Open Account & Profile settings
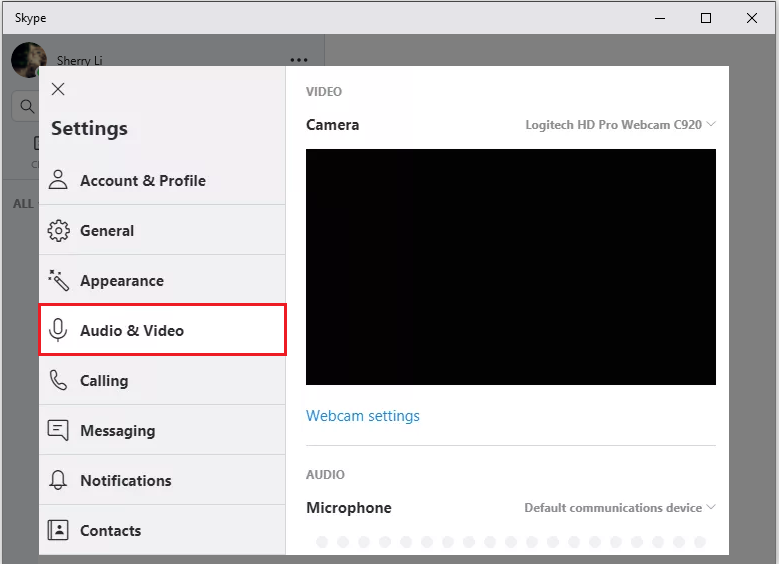The width and height of the screenshot is (779, 564). [162, 180]
